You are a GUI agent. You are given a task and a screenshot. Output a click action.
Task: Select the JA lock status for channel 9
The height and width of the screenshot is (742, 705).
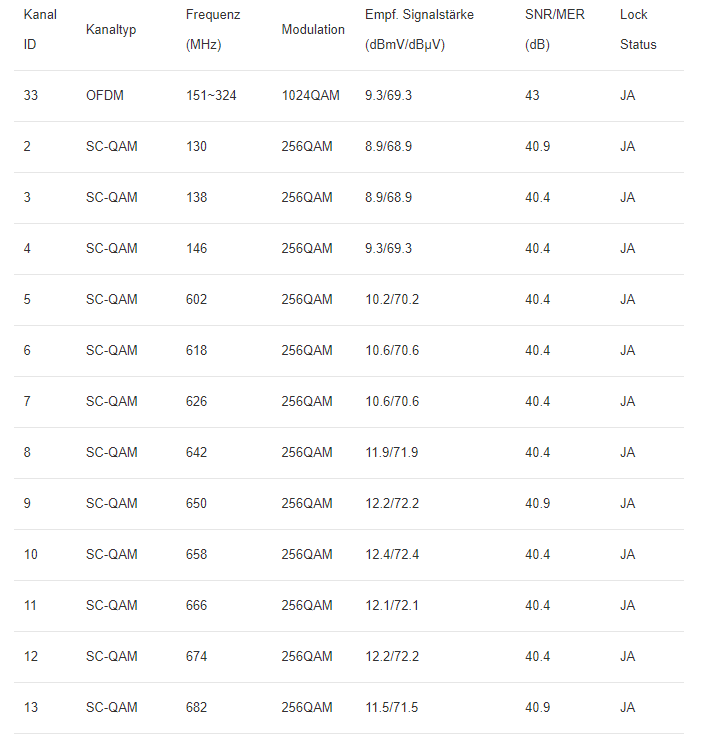[627, 503]
